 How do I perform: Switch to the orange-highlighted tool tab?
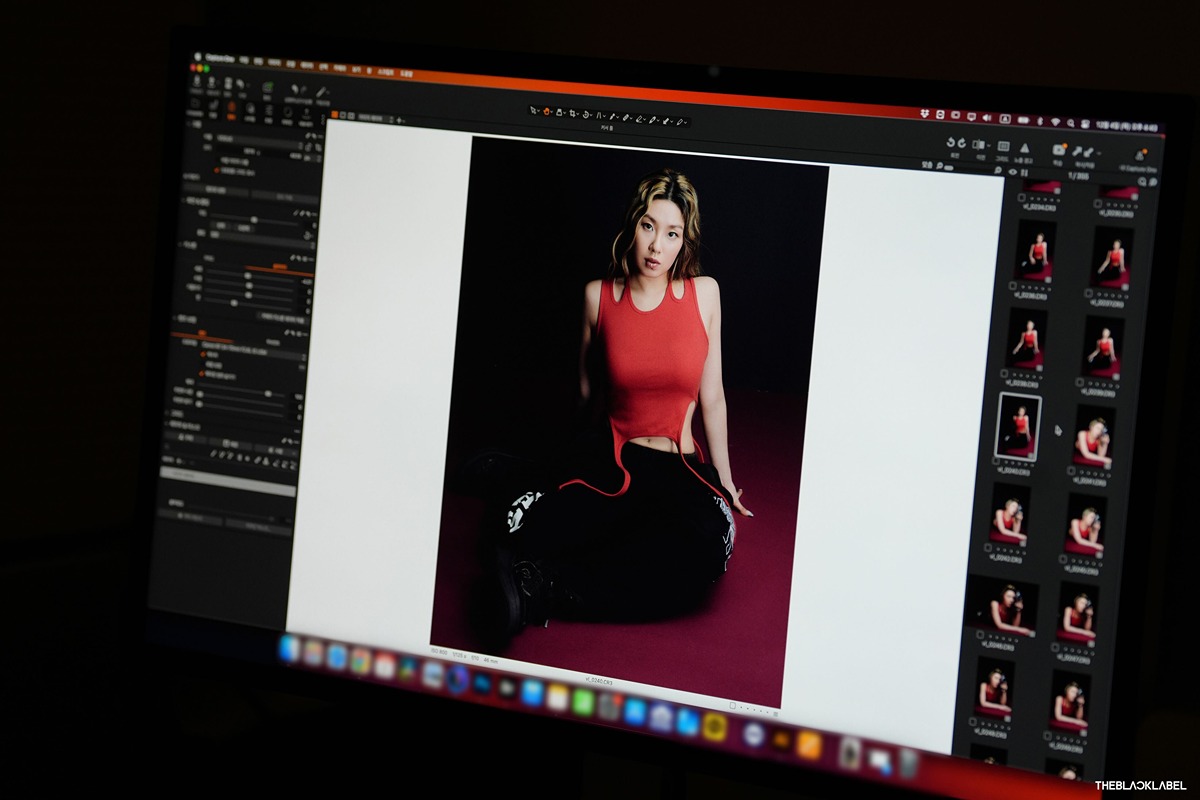[231, 106]
